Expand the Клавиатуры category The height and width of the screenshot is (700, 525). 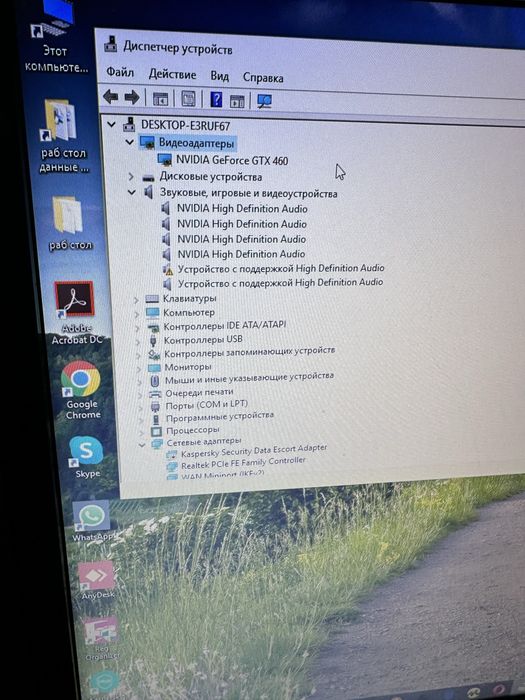[136, 300]
